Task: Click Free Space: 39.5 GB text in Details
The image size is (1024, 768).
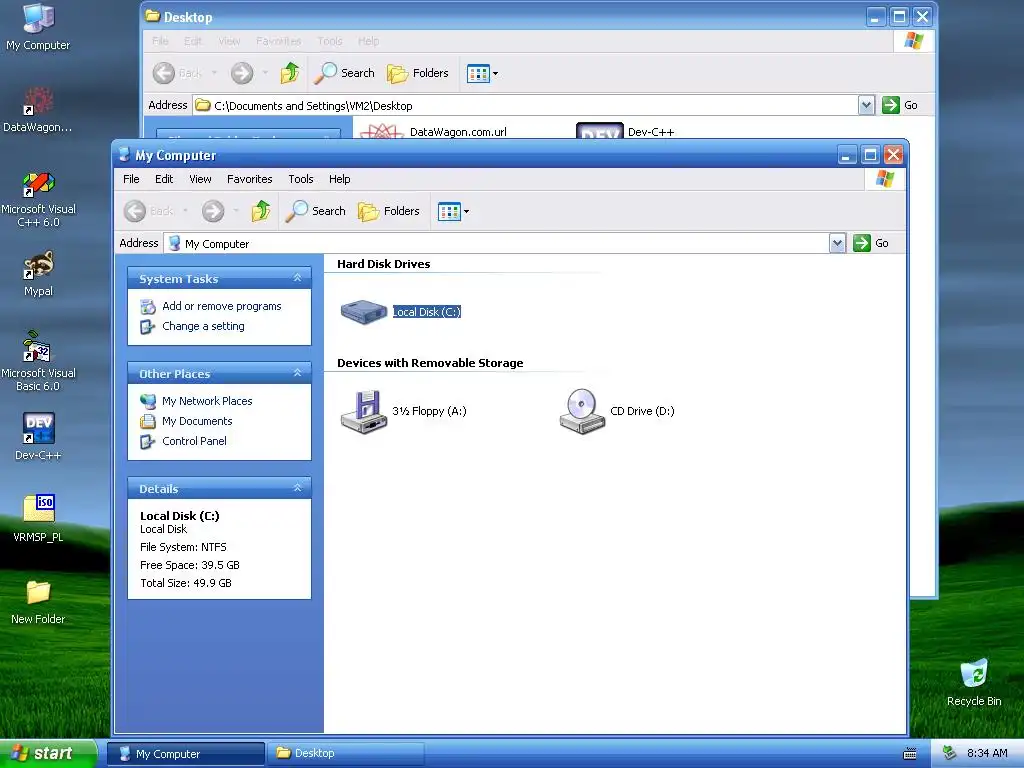Action: [189, 566]
